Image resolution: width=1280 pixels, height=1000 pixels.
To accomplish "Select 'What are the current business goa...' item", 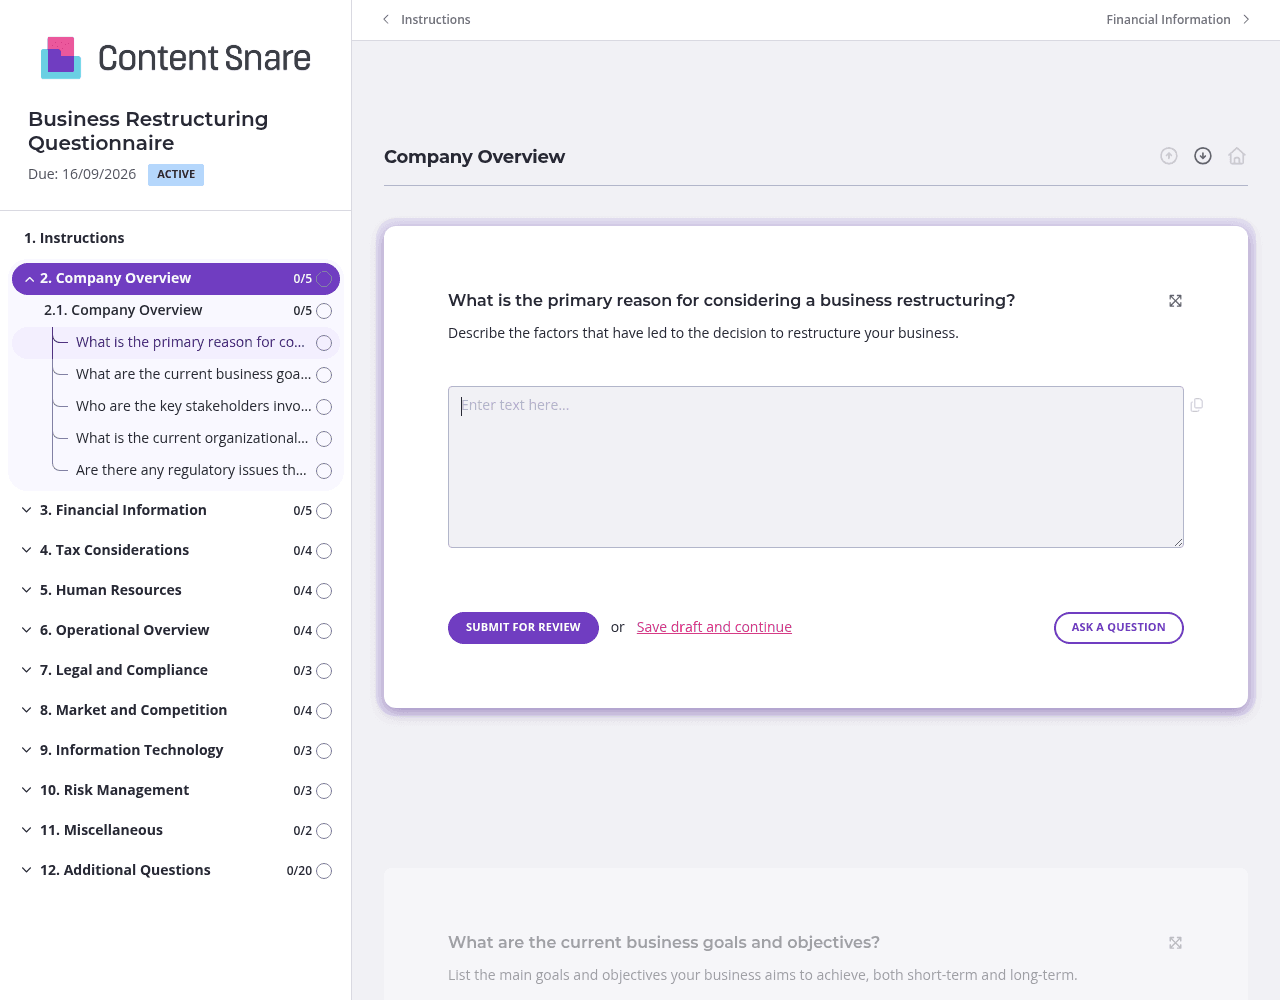I will point(193,374).
